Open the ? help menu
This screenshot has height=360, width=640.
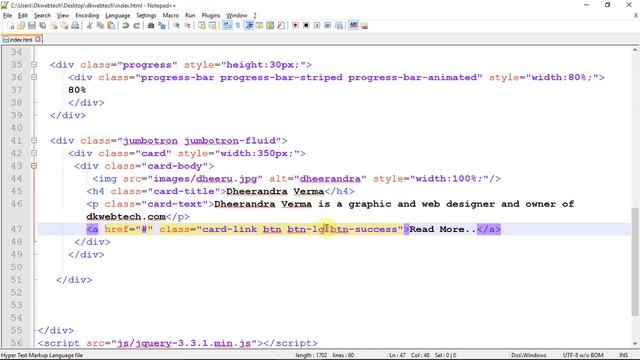(x=255, y=16)
